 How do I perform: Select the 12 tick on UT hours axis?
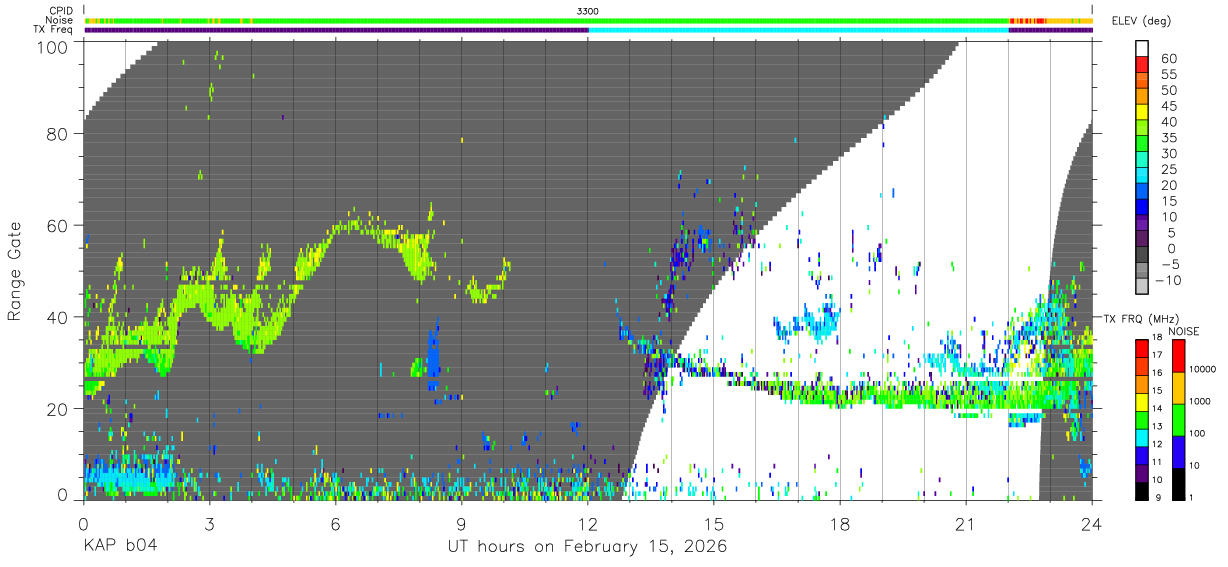pos(588,522)
